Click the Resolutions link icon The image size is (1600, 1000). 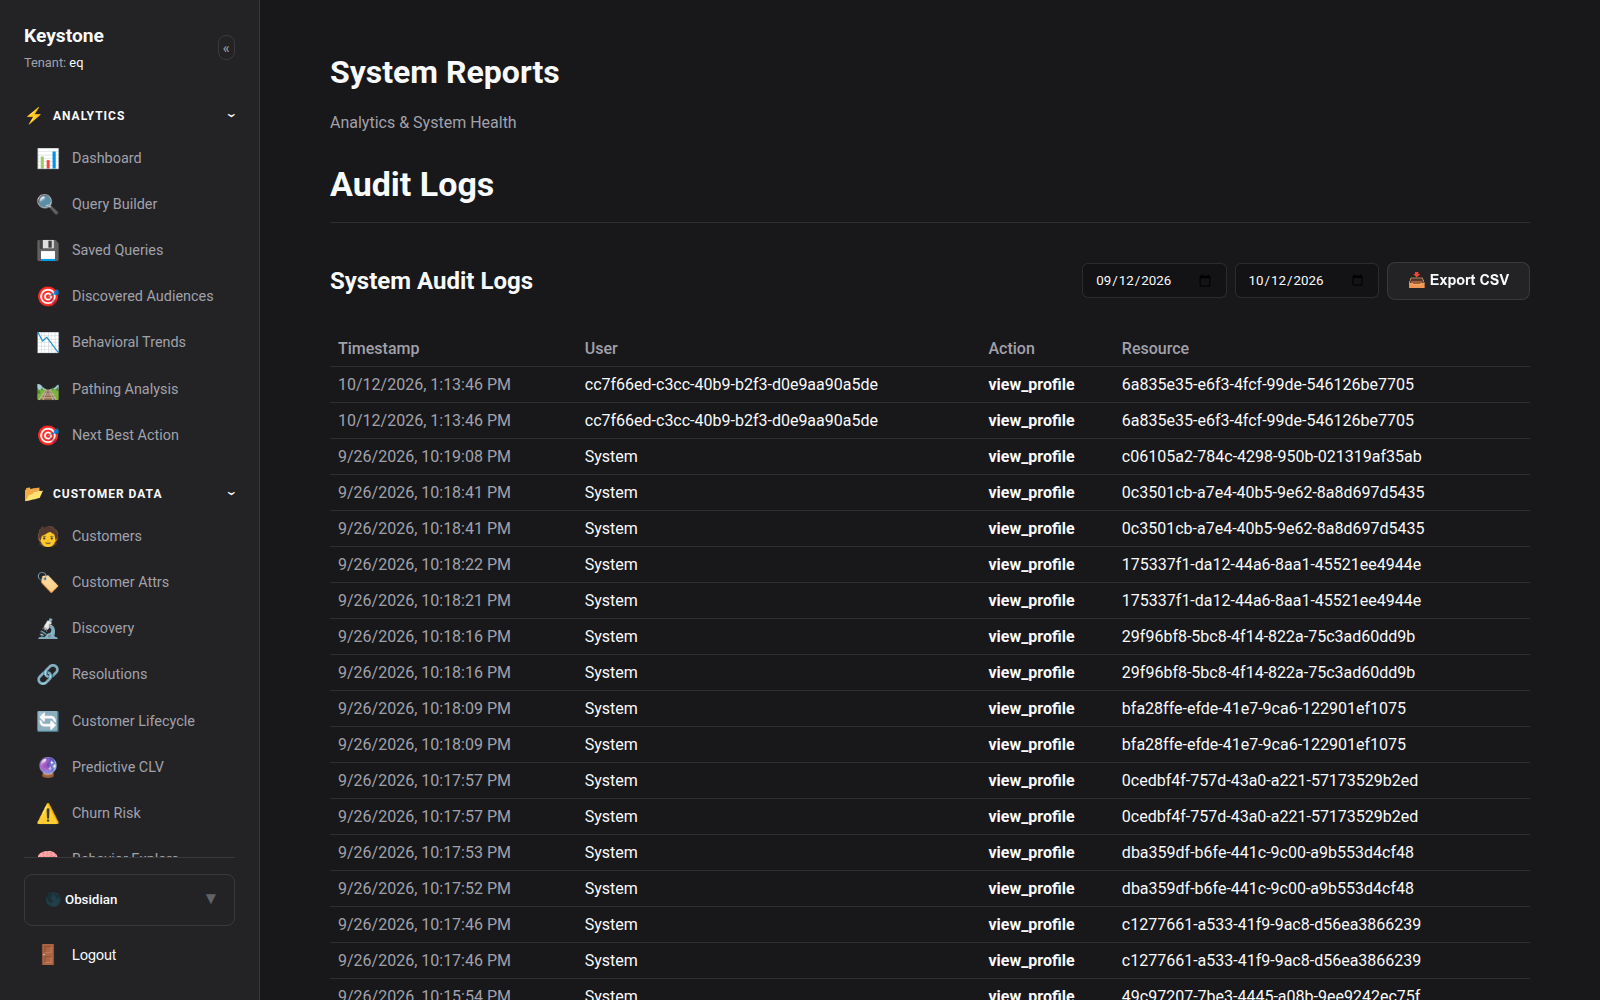pos(48,674)
